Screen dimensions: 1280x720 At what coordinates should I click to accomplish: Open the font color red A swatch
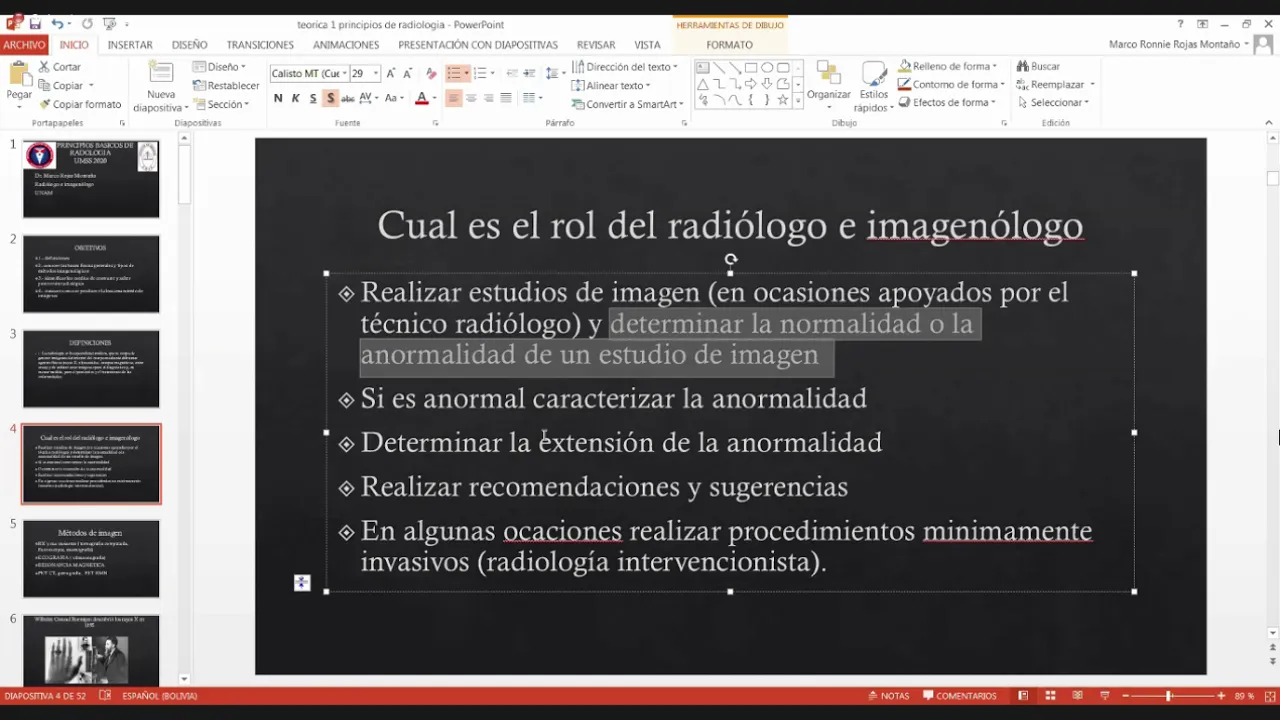(x=421, y=98)
